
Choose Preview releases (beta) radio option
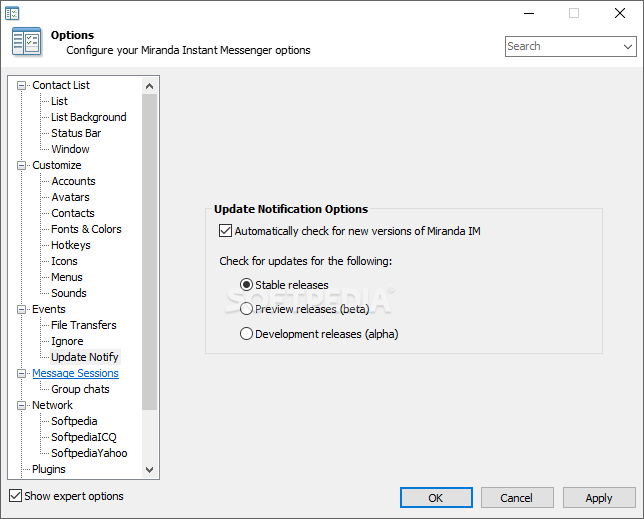(x=246, y=309)
